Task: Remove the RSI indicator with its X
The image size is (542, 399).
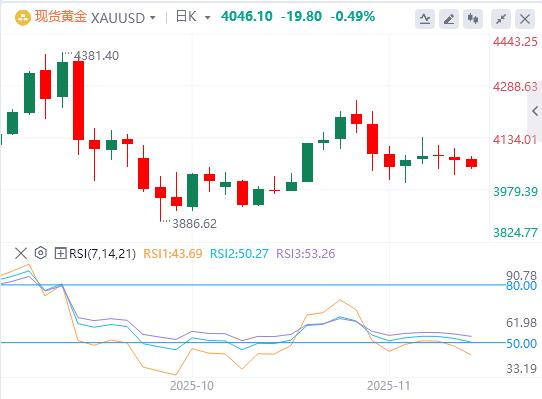Action: coord(21,253)
